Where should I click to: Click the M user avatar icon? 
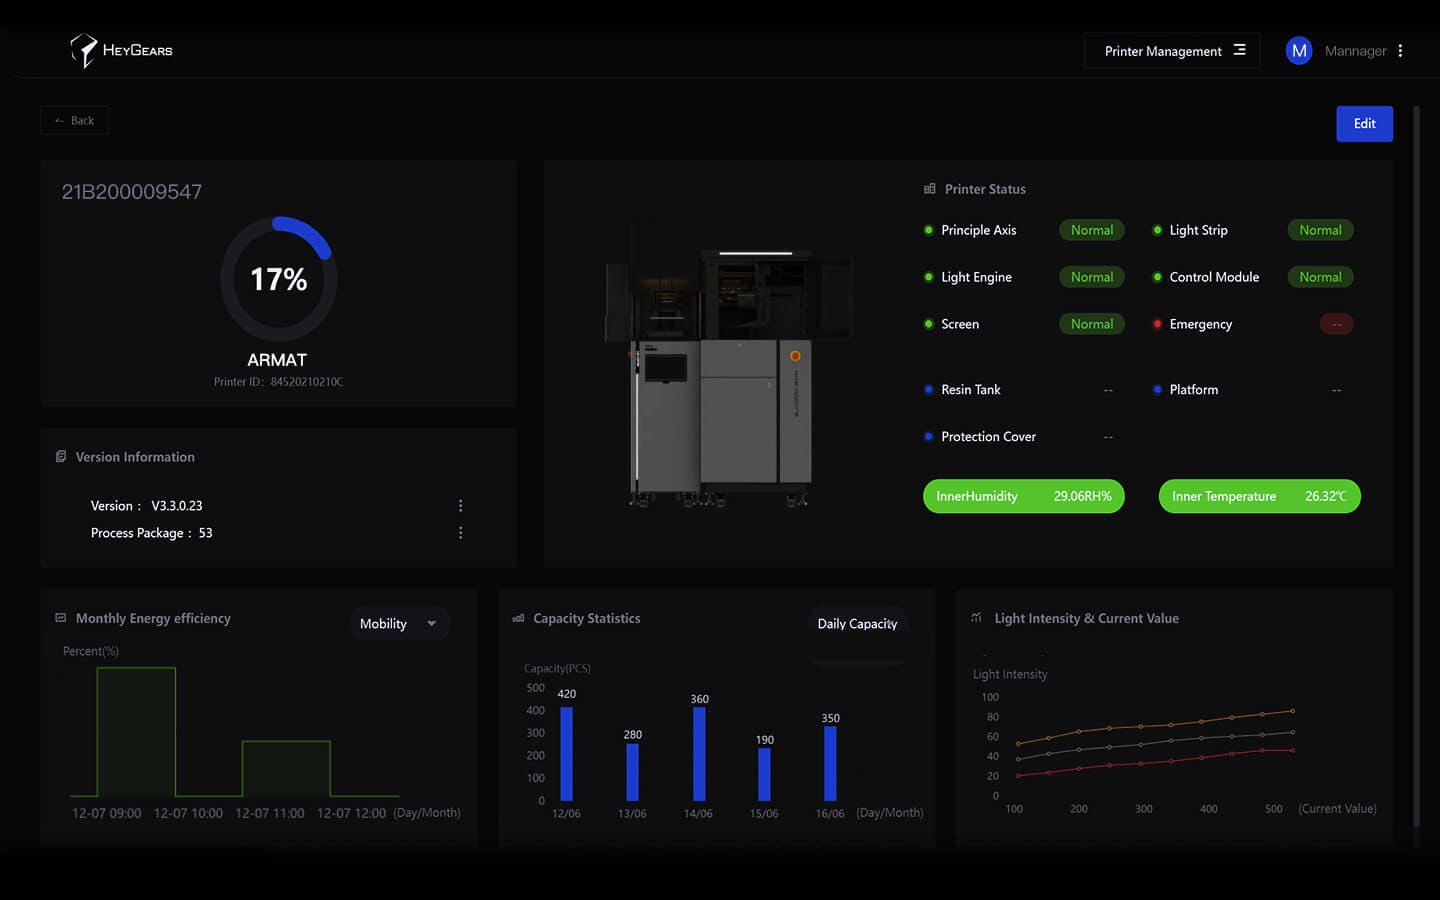point(1298,51)
